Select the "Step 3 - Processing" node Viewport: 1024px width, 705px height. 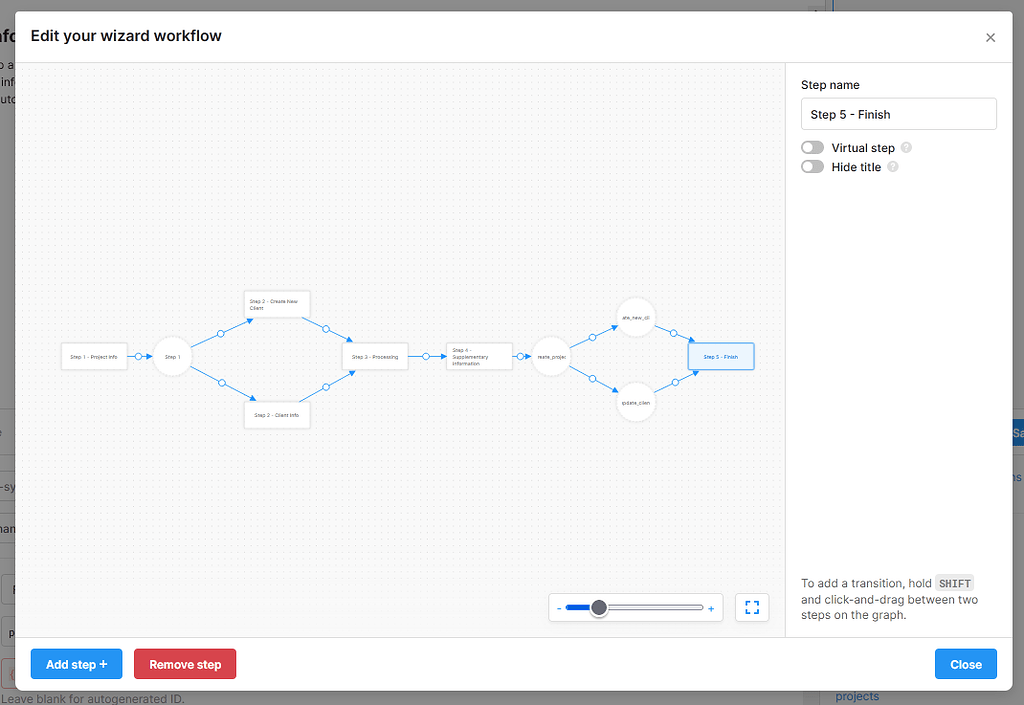coord(375,356)
